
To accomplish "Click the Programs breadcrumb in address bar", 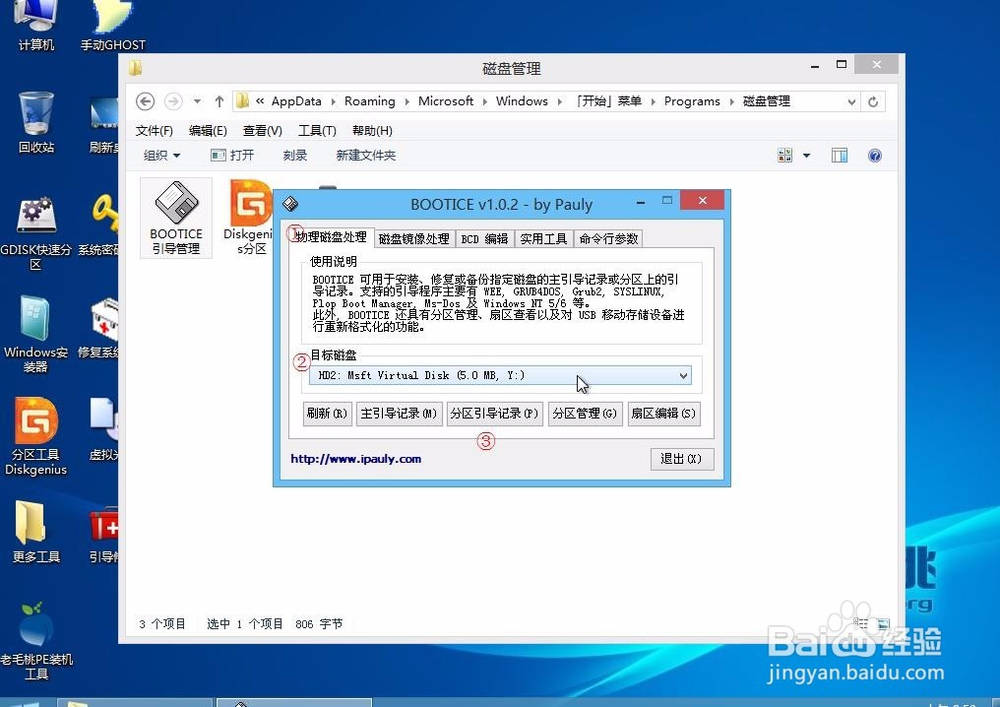I will [x=692, y=101].
